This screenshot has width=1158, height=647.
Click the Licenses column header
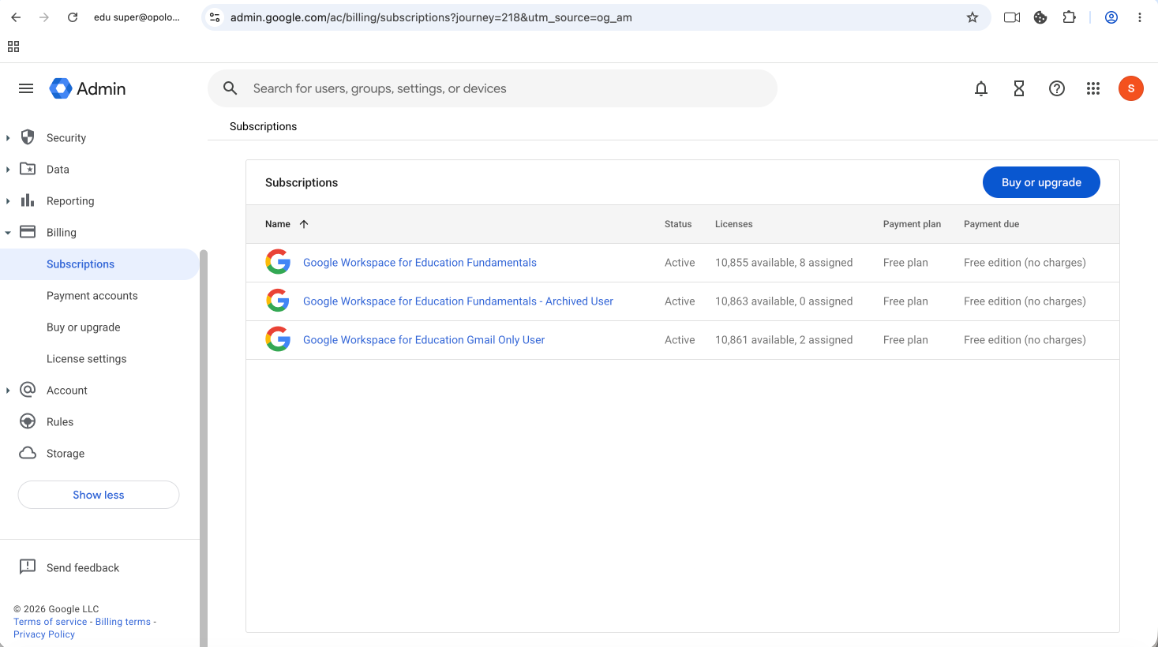point(733,224)
